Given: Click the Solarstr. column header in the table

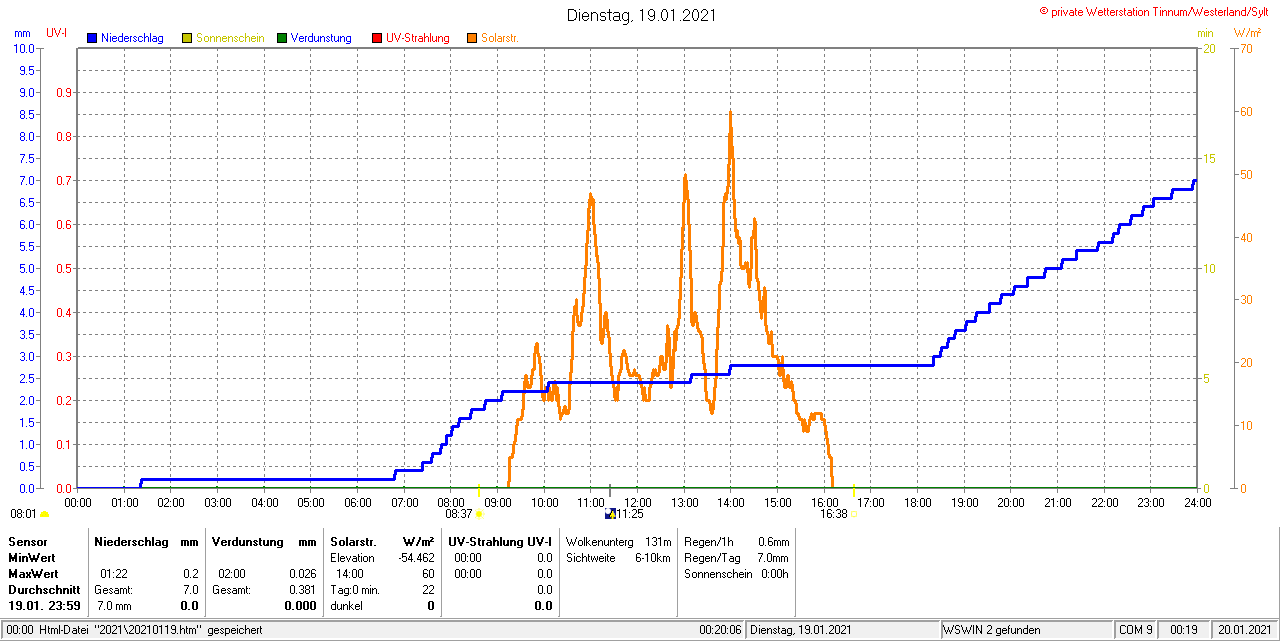Looking at the screenshot, I should pyautogui.click(x=352, y=541).
